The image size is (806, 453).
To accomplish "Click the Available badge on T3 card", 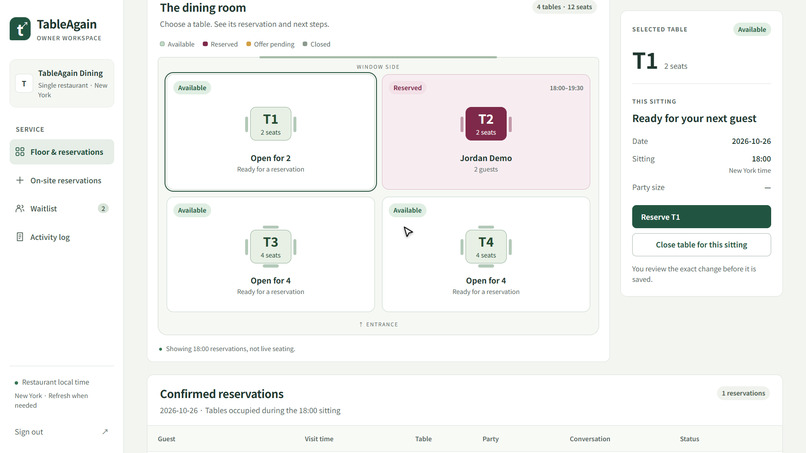I will click(192, 210).
